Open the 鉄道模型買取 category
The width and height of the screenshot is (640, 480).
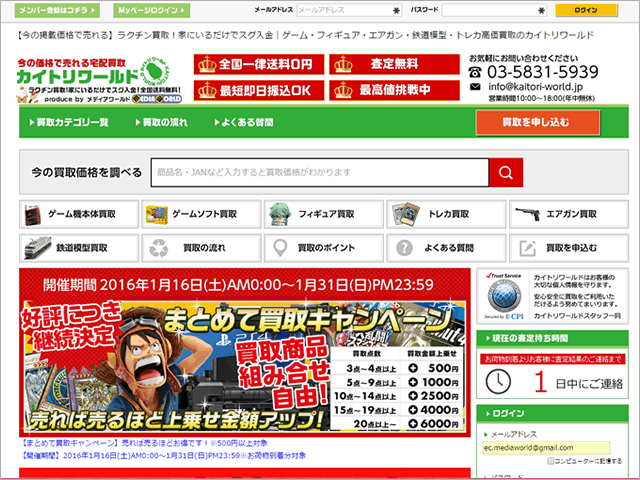pyautogui.click(x=79, y=248)
